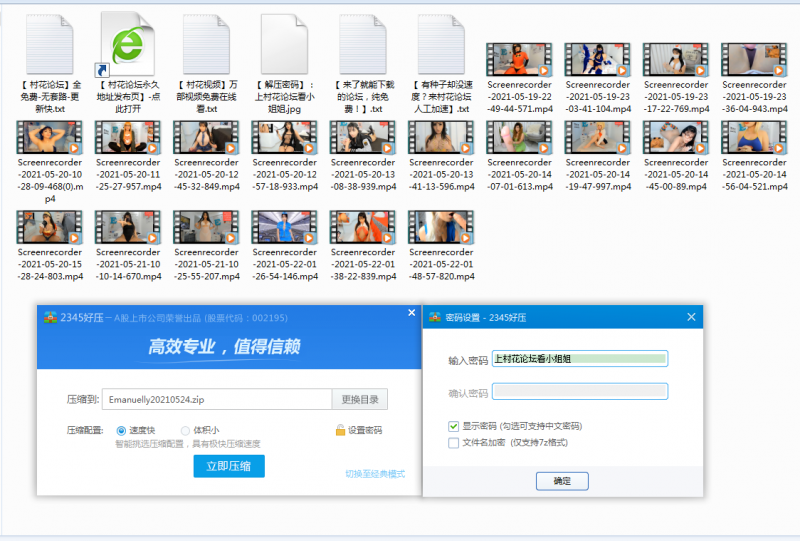Screen dimensions: 800x541
Task: Click the lock icon beside 设置密码
Action: pos(340,430)
